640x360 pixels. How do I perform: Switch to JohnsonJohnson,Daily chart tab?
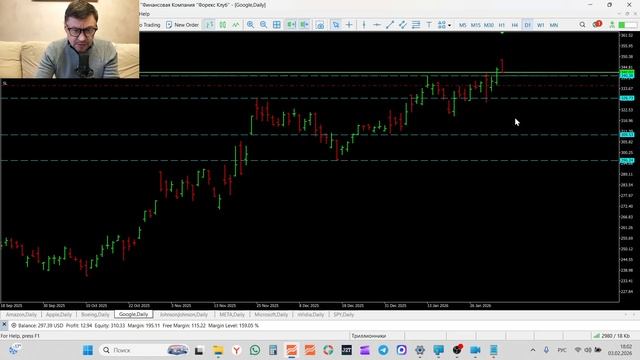click(184, 315)
